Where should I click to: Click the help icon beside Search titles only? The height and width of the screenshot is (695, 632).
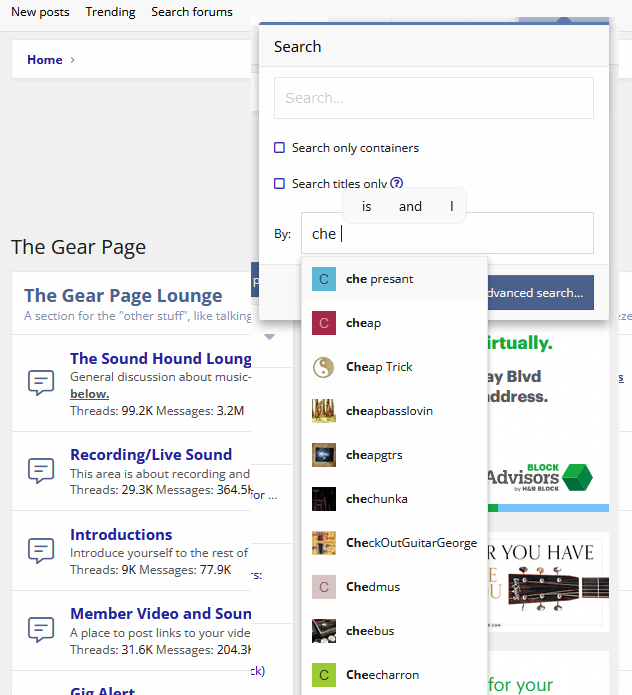397,183
